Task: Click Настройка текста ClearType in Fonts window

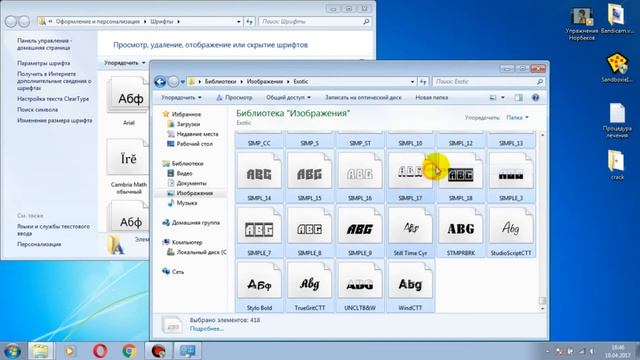Action: (x=53, y=99)
